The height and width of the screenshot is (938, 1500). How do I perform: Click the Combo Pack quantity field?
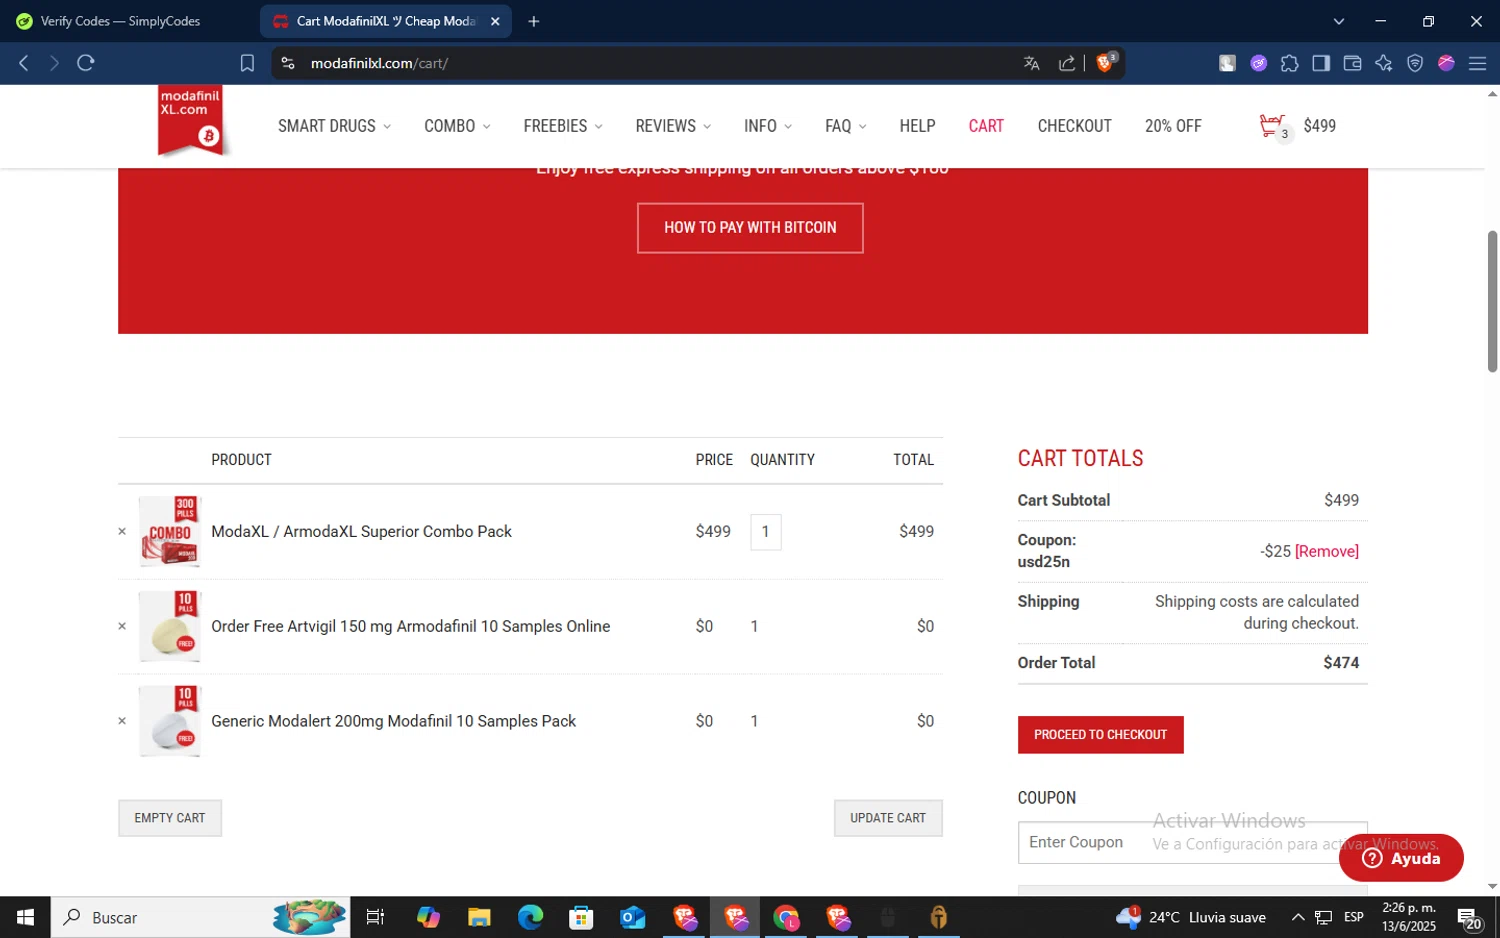point(766,531)
